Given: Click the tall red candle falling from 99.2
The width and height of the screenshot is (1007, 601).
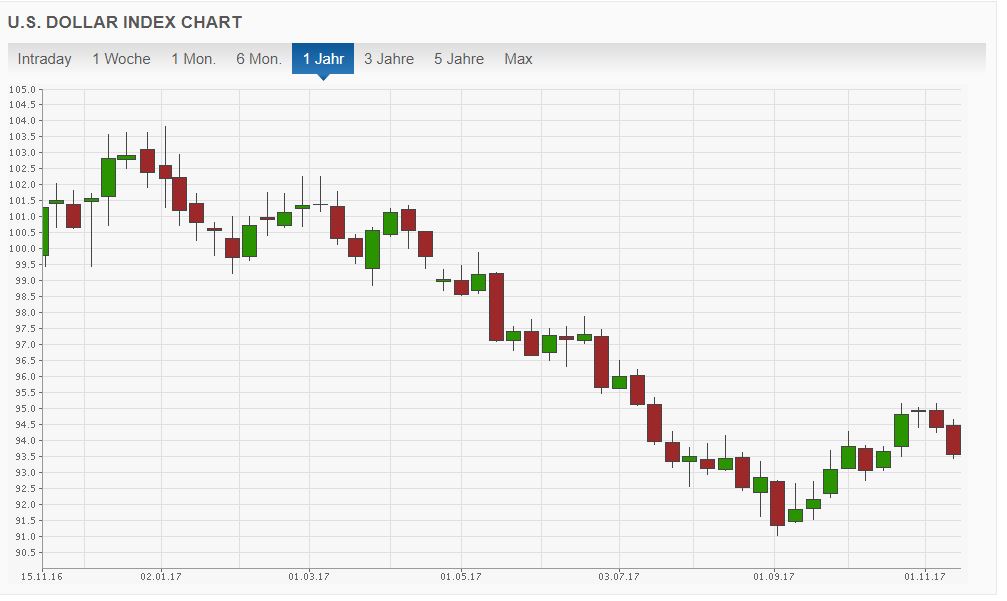Looking at the screenshot, I should click(496, 307).
